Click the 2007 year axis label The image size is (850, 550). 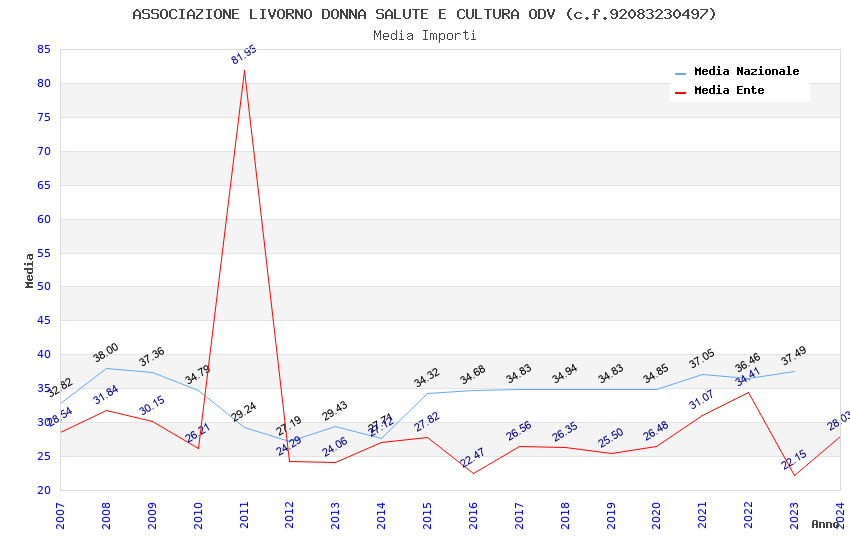60,515
